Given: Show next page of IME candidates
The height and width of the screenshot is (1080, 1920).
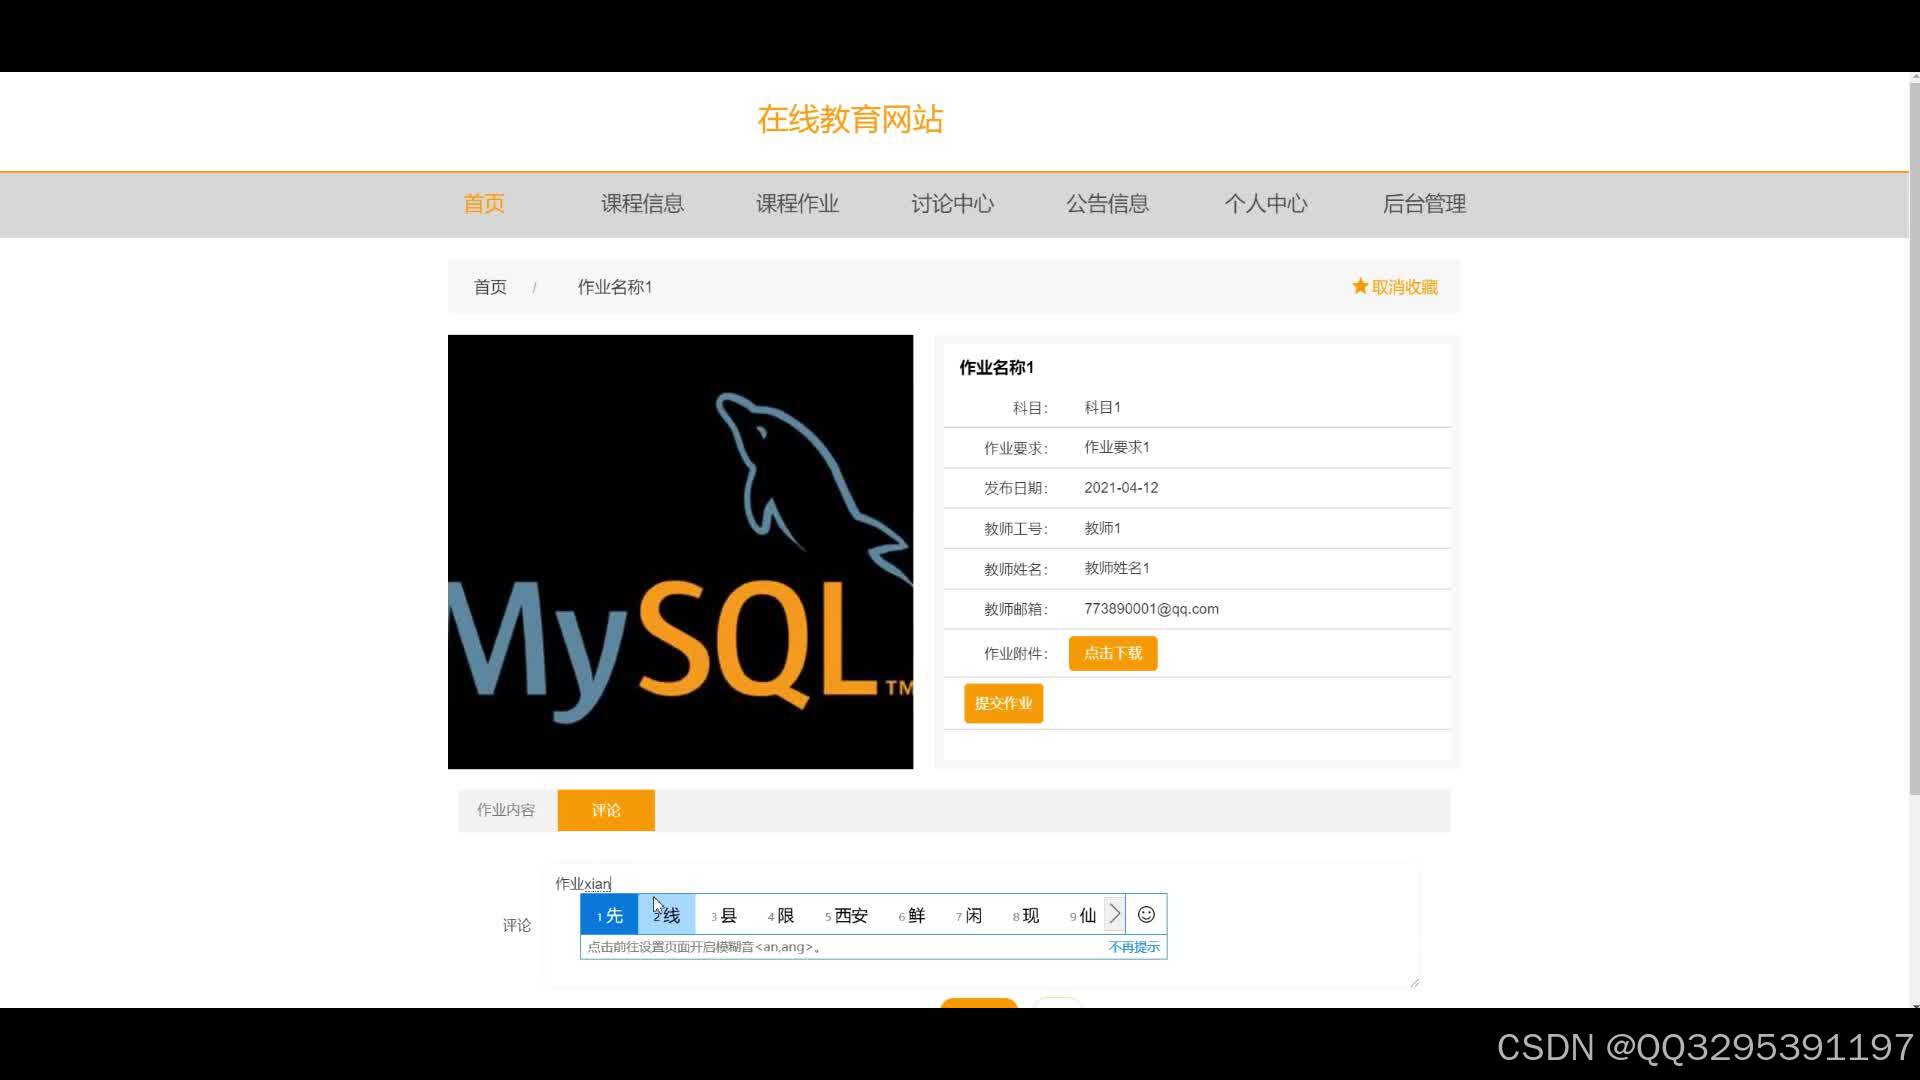Looking at the screenshot, I should pos(1115,914).
